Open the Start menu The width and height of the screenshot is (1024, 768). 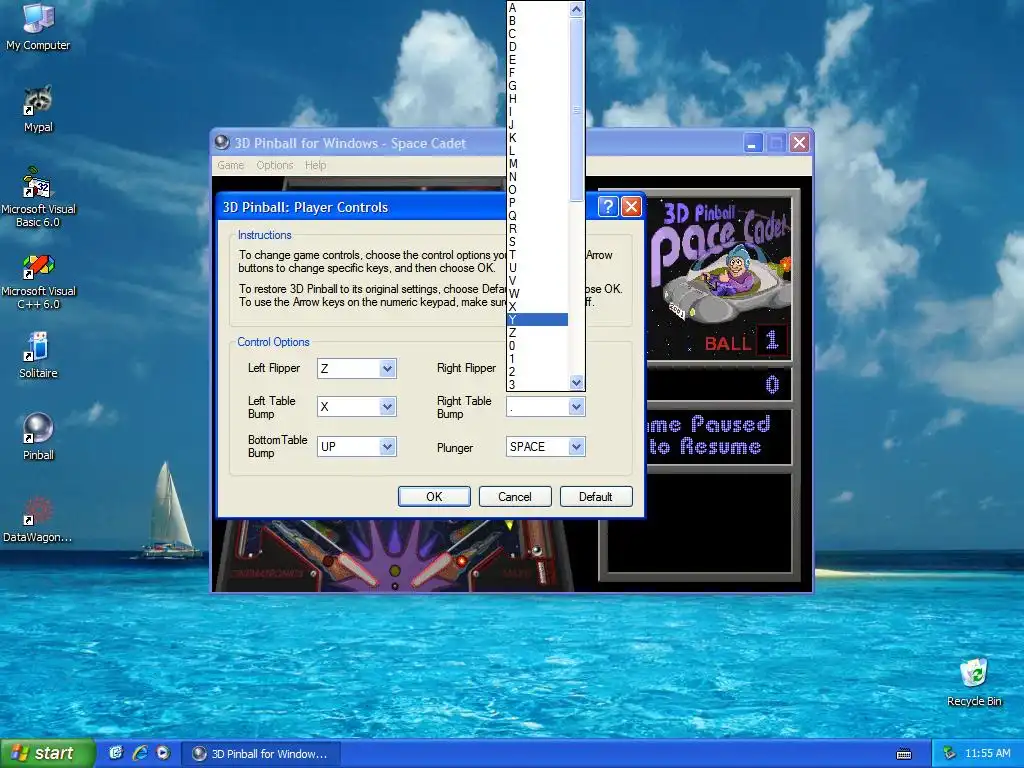click(47, 754)
